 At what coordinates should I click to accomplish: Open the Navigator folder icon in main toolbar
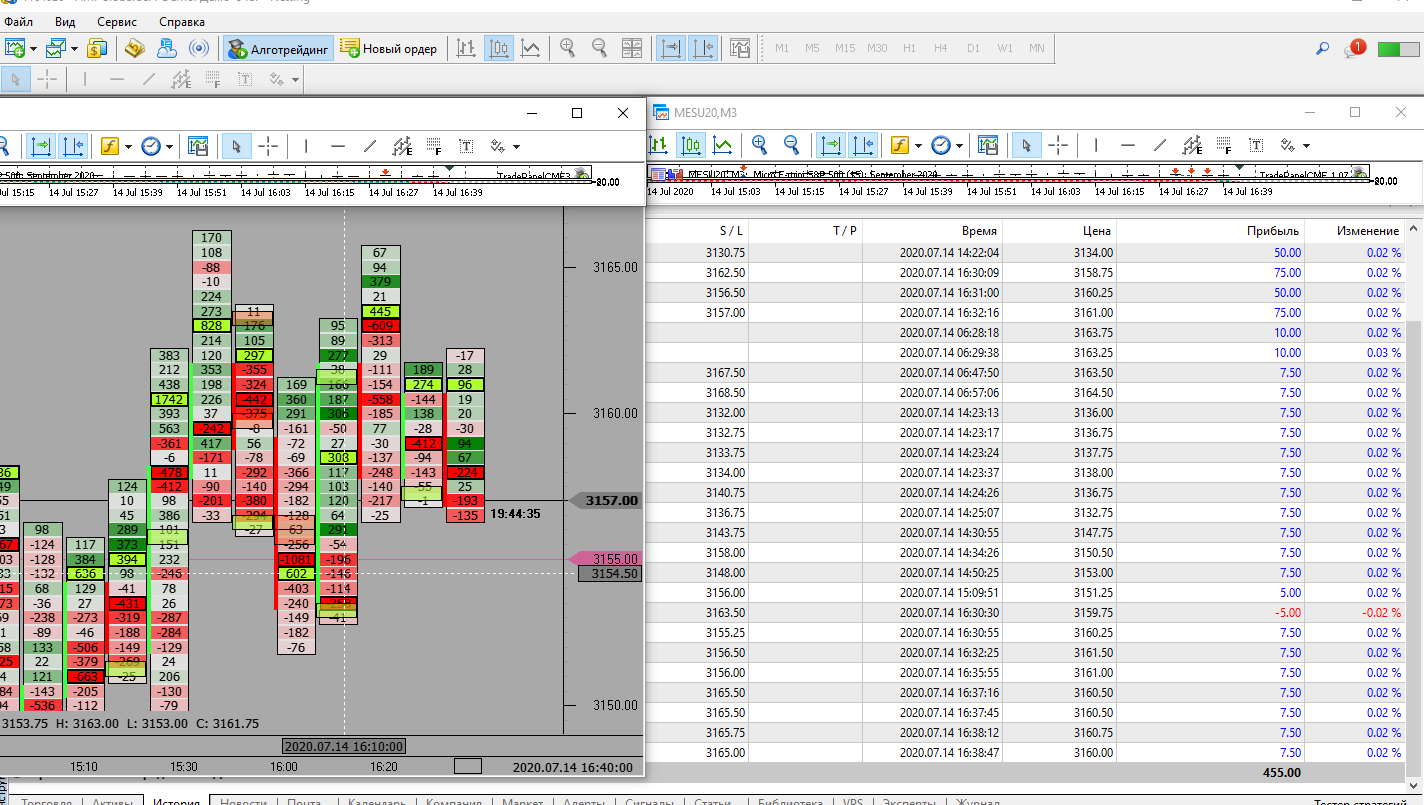tap(135, 48)
